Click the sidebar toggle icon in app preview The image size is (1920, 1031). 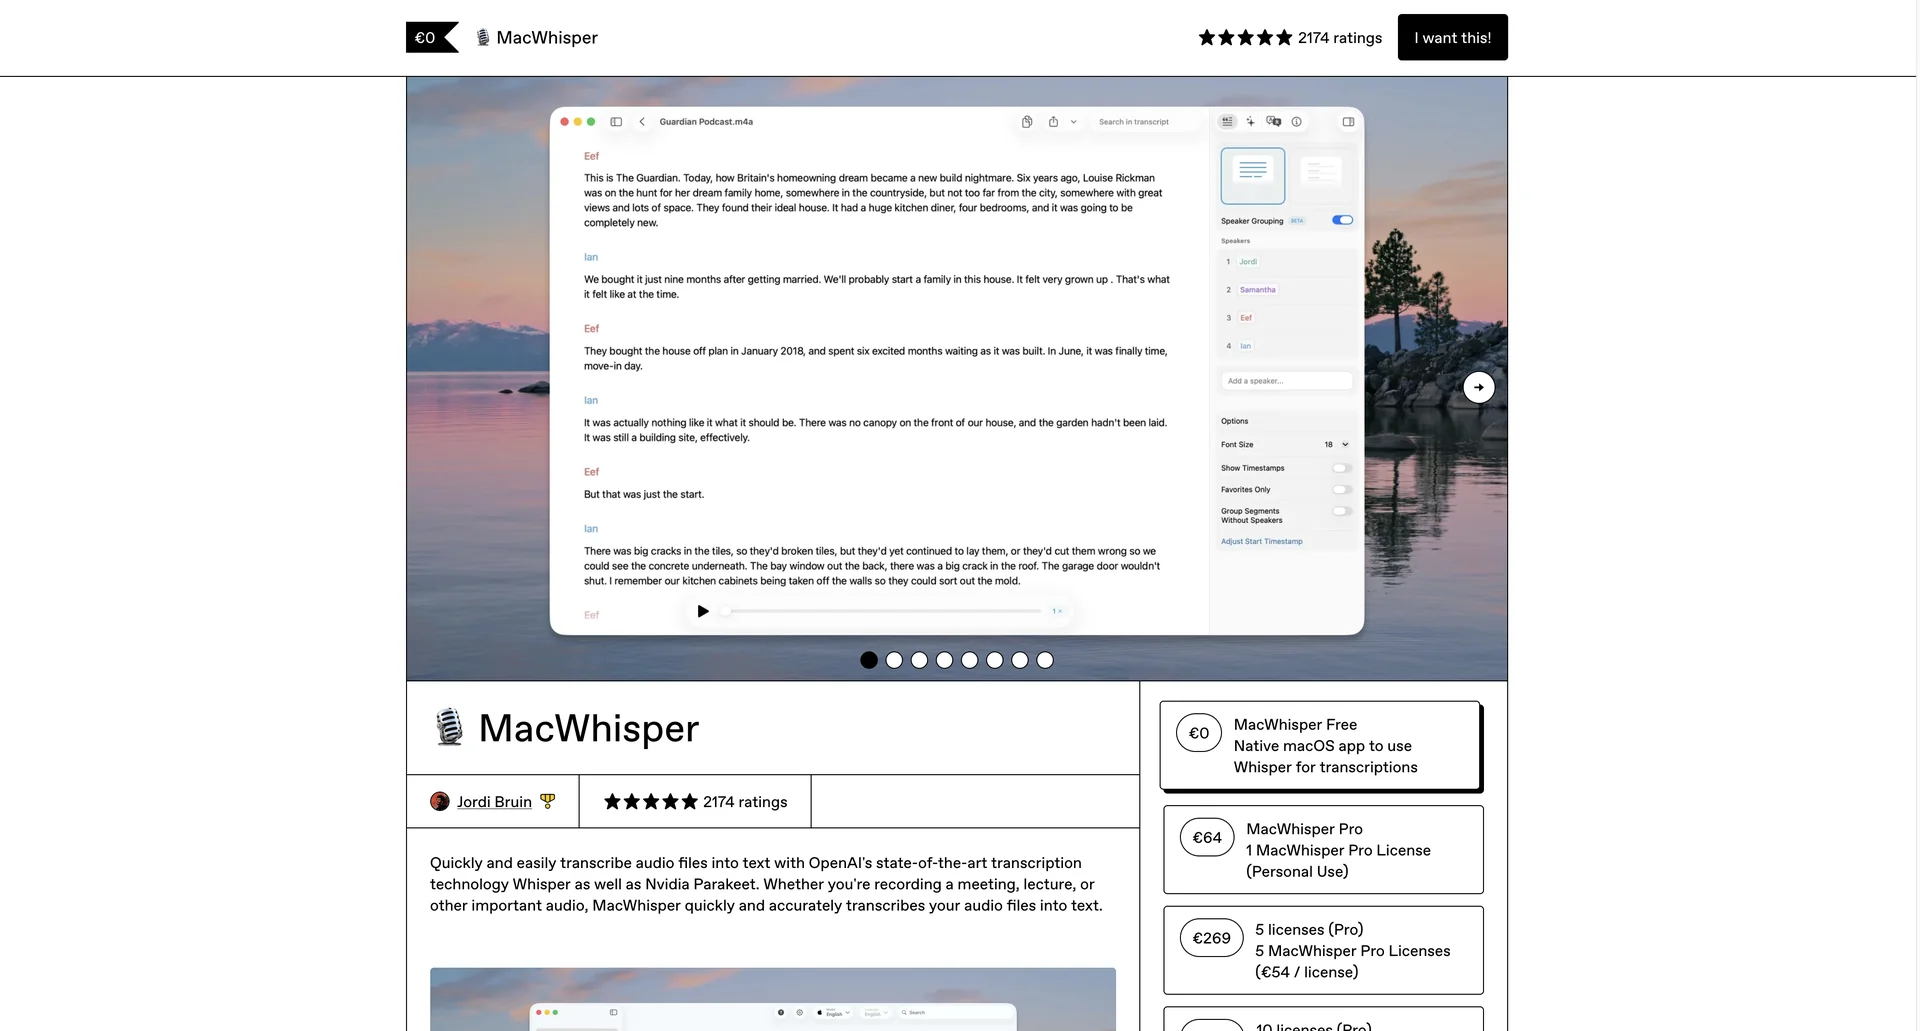point(616,122)
